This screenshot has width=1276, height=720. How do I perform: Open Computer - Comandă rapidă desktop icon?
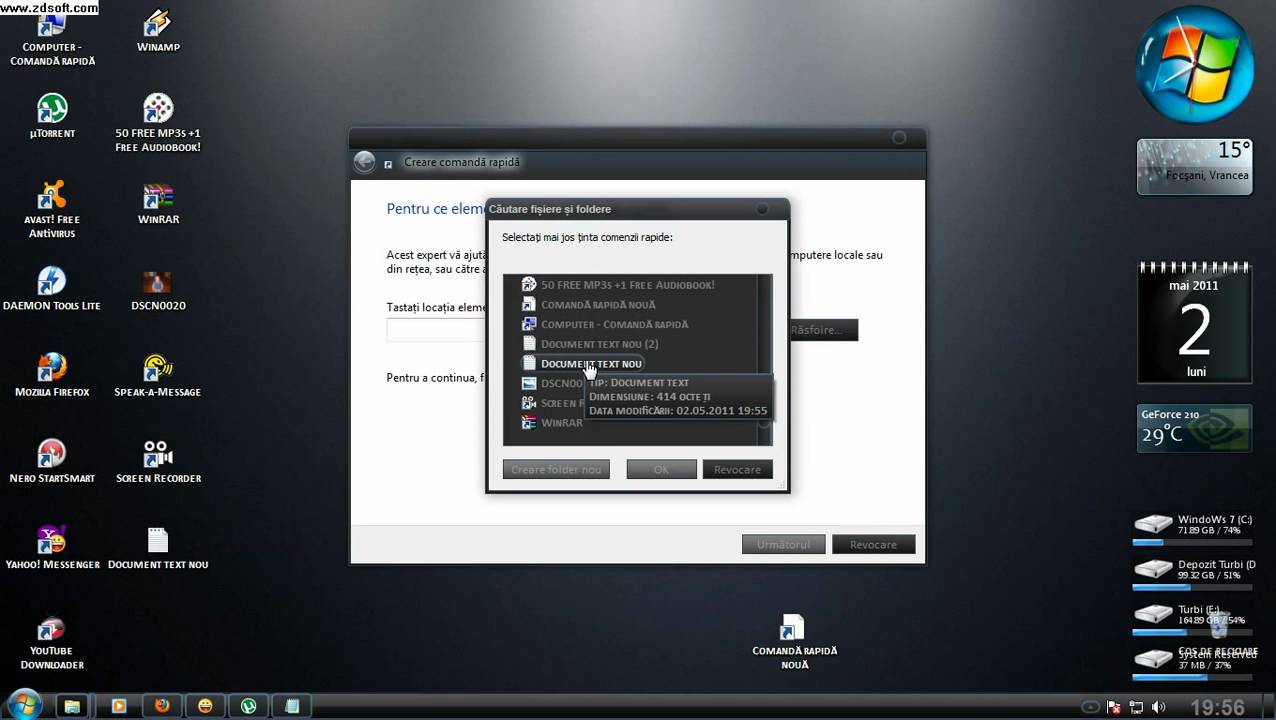coord(52,40)
